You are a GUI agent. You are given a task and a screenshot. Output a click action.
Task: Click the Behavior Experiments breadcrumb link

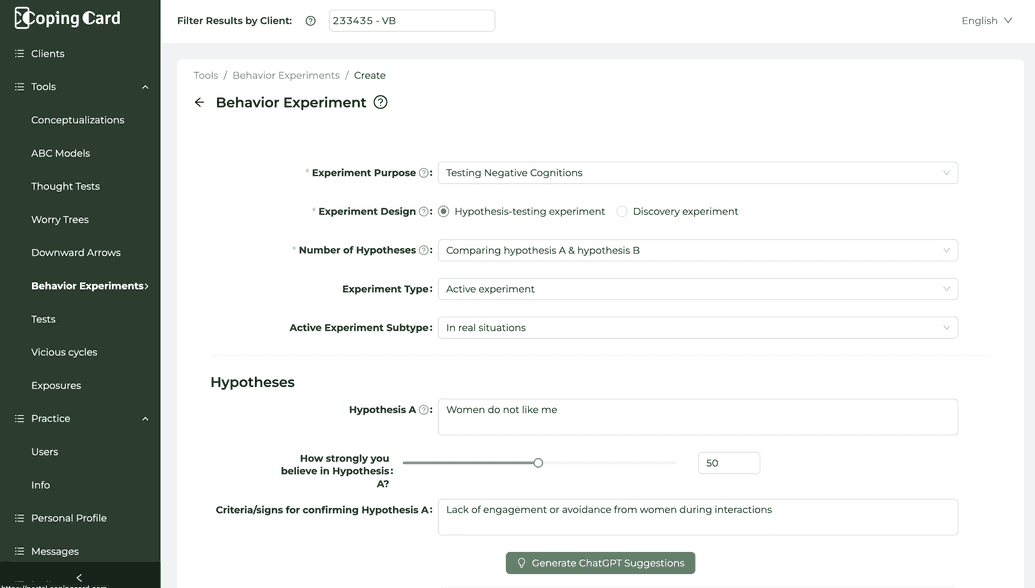(x=286, y=75)
